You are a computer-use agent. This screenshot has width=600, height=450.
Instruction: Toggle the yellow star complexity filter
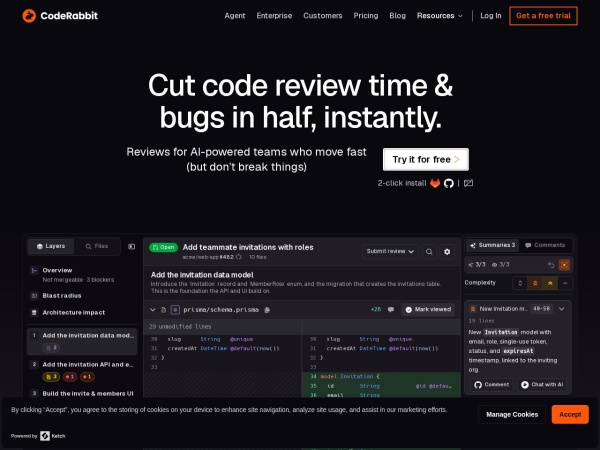(x=550, y=284)
